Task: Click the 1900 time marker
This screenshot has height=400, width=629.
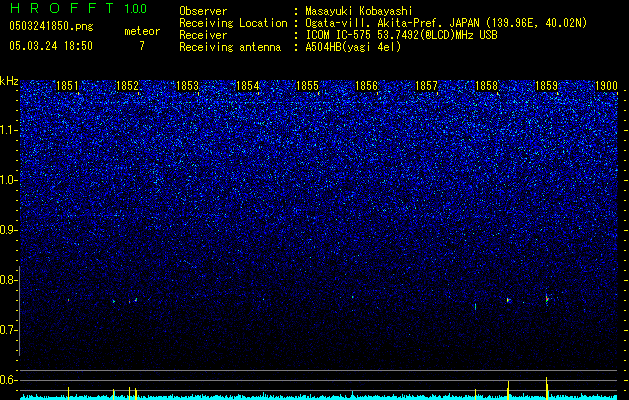Action: [606, 86]
